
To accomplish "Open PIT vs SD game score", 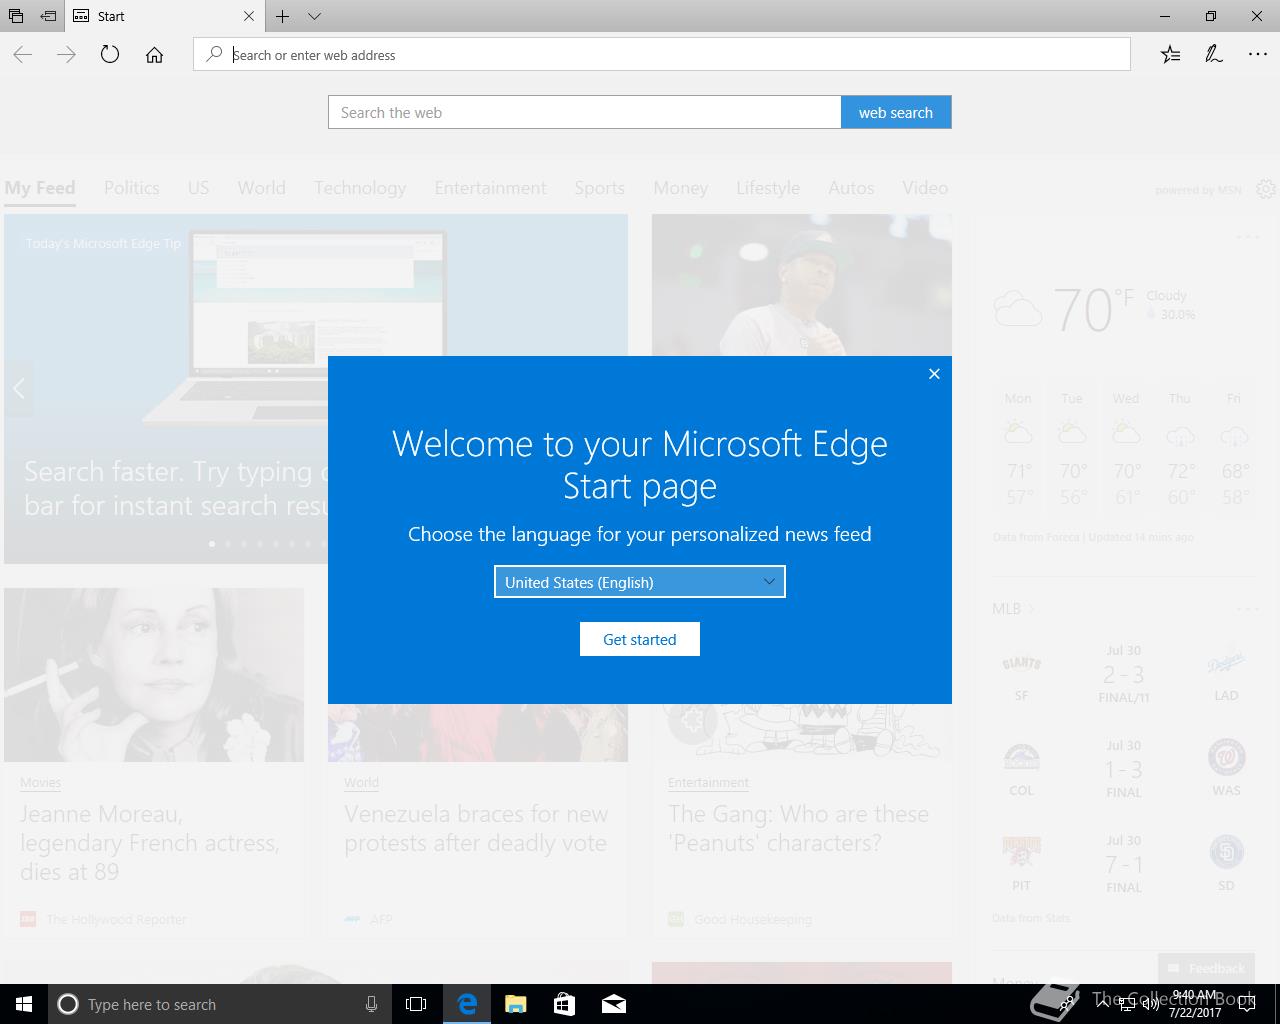I will 1124,864.
